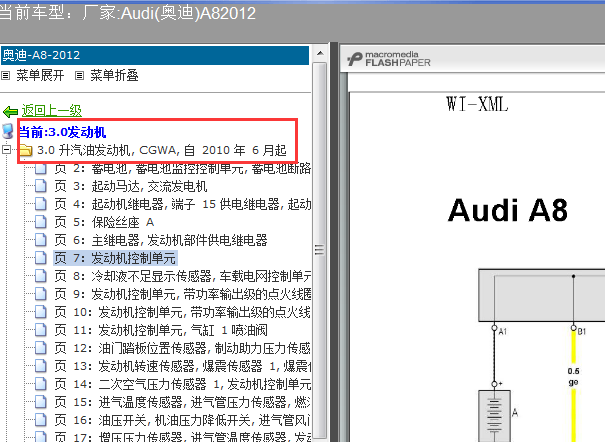The image size is (605, 442).
Task: Click document icon of 页 11
Action: [x=41, y=329]
